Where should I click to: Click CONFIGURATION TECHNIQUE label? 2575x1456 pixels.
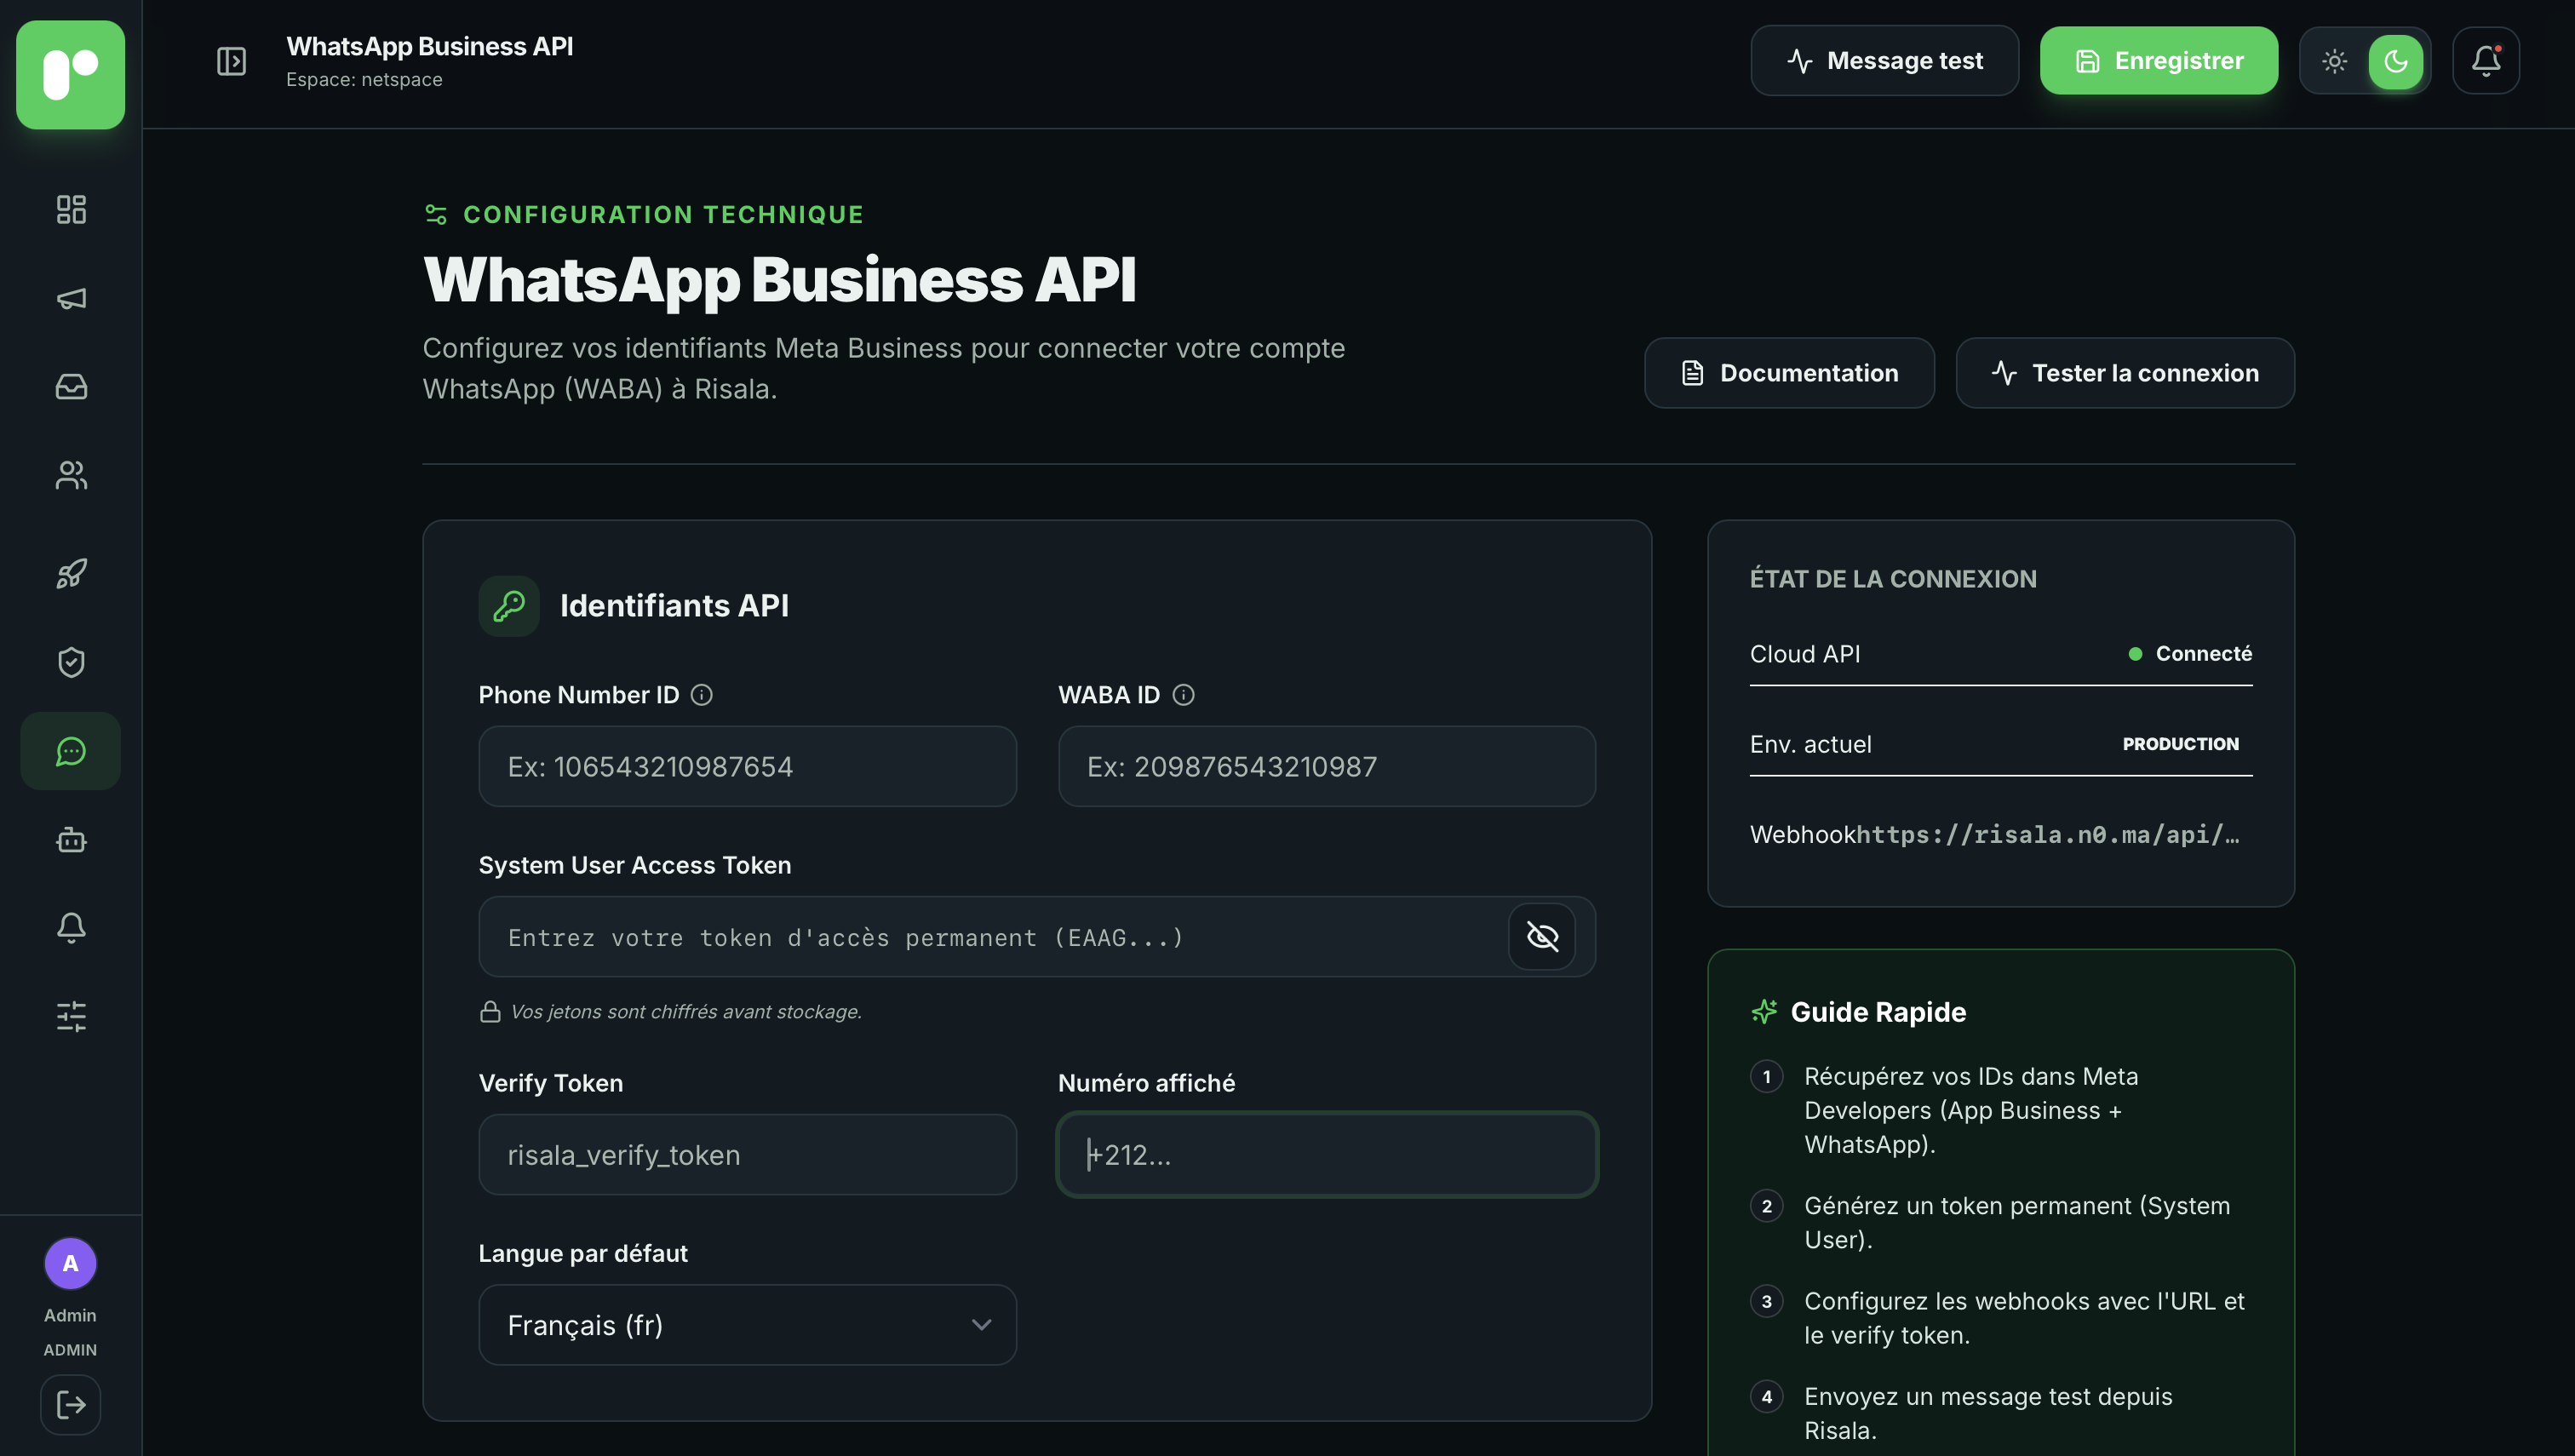(663, 215)
